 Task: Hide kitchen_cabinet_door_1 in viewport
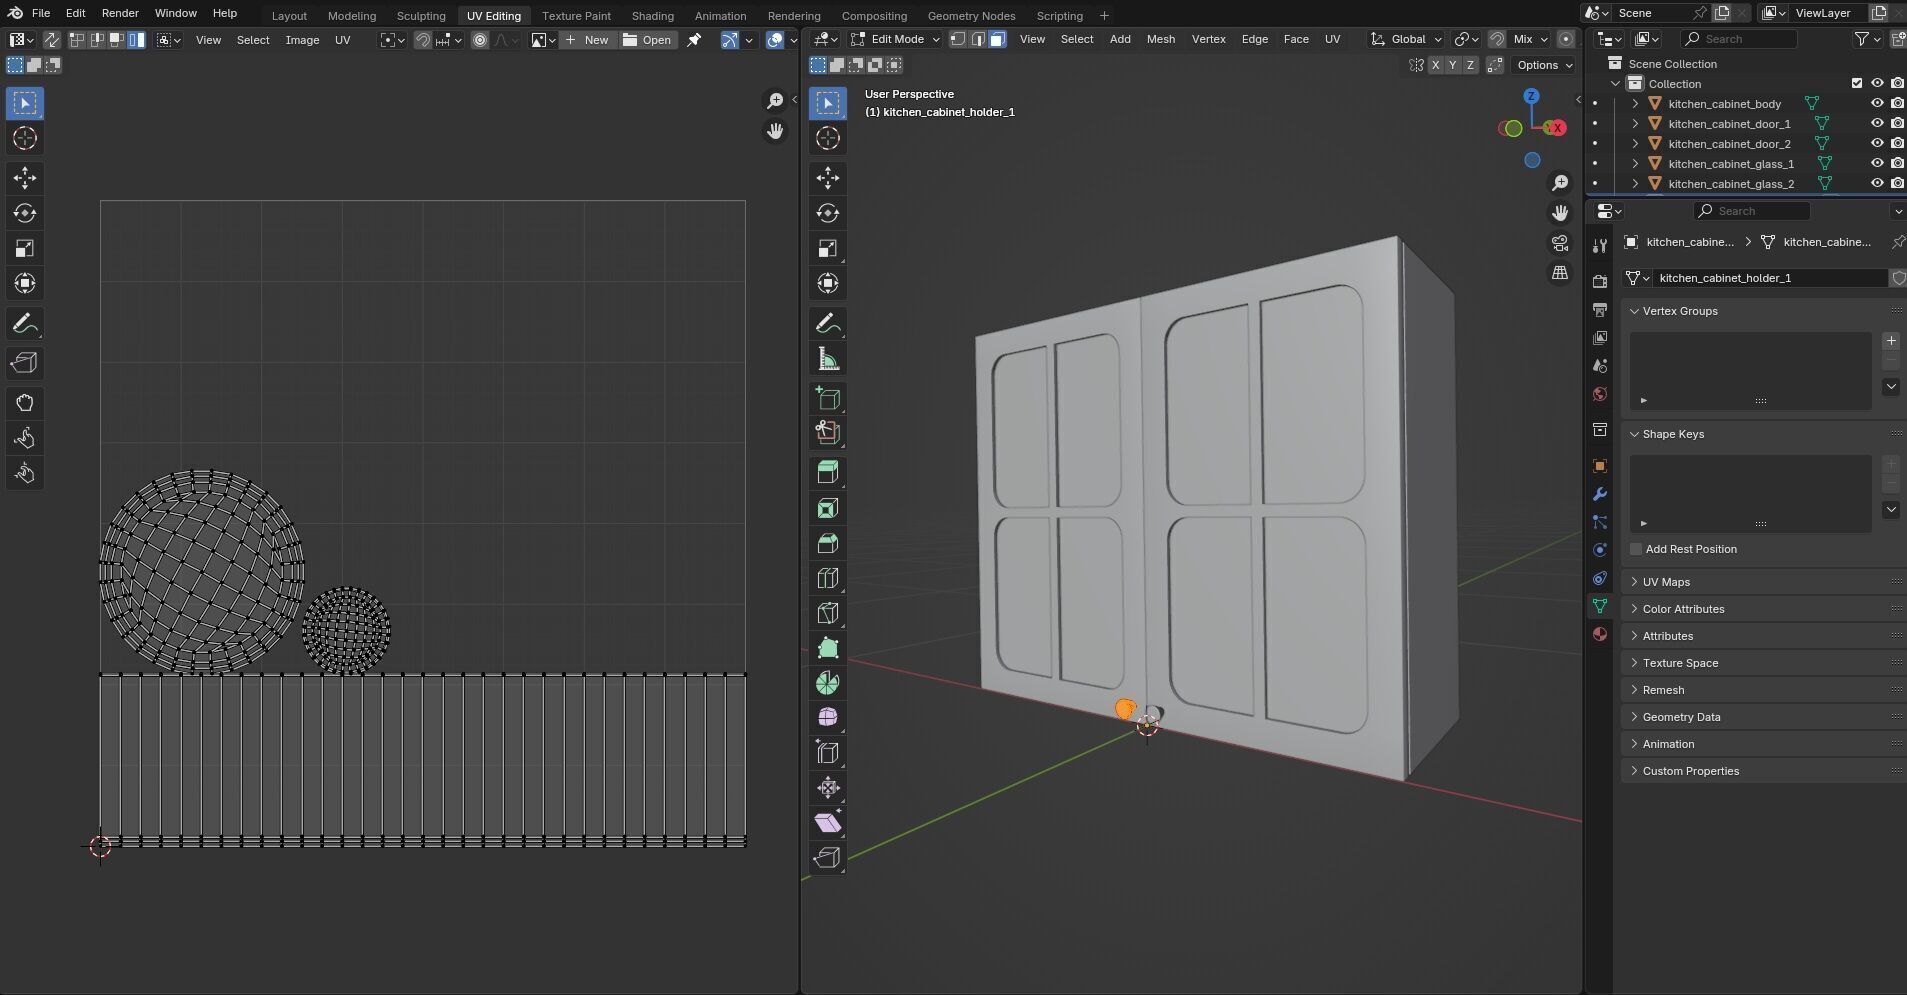[1877, 123]
